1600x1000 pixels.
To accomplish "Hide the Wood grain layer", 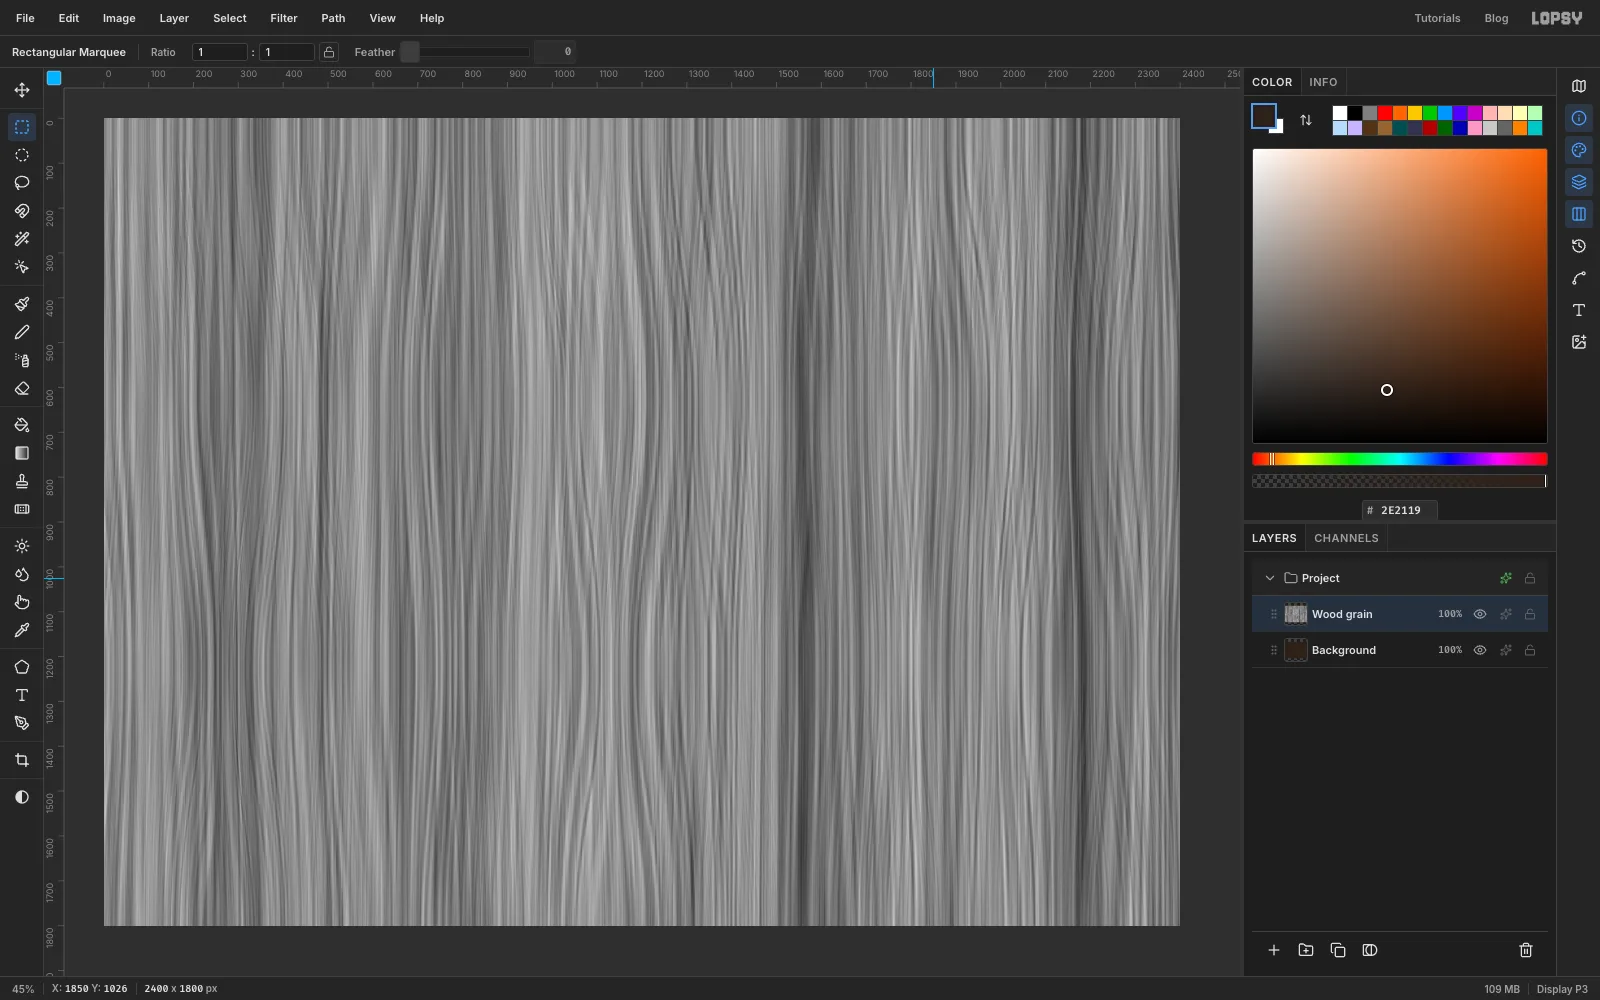I will point(1480,614).
